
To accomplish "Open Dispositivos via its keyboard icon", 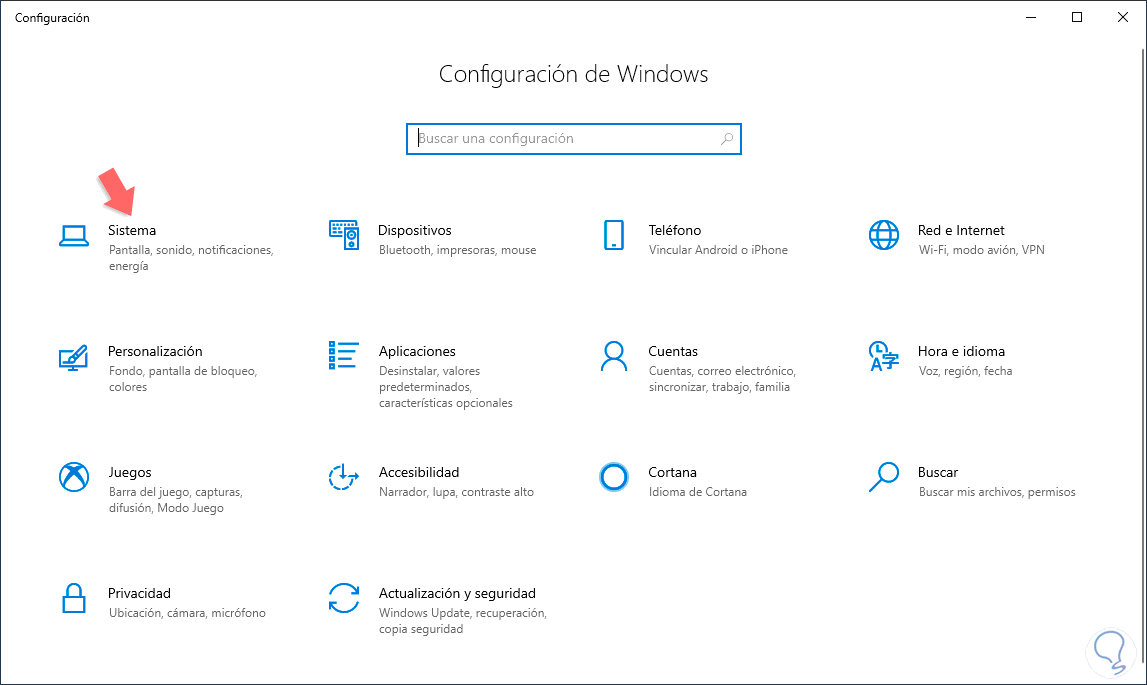I will (x=343, y=235).
